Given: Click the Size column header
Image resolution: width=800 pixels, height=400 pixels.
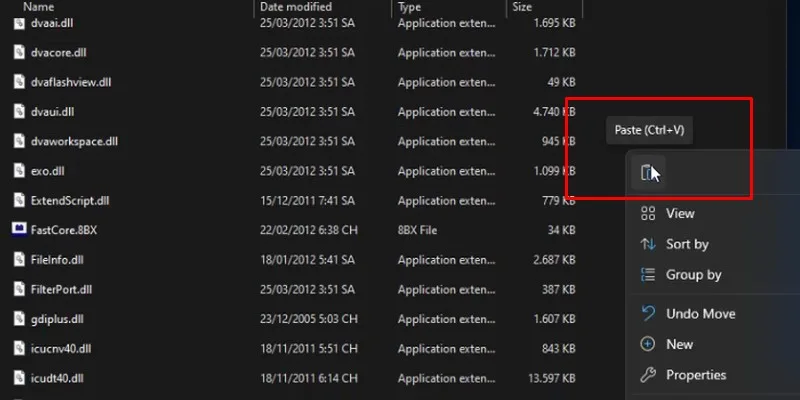Looking at the screenshot, I should tap(523, 7).
